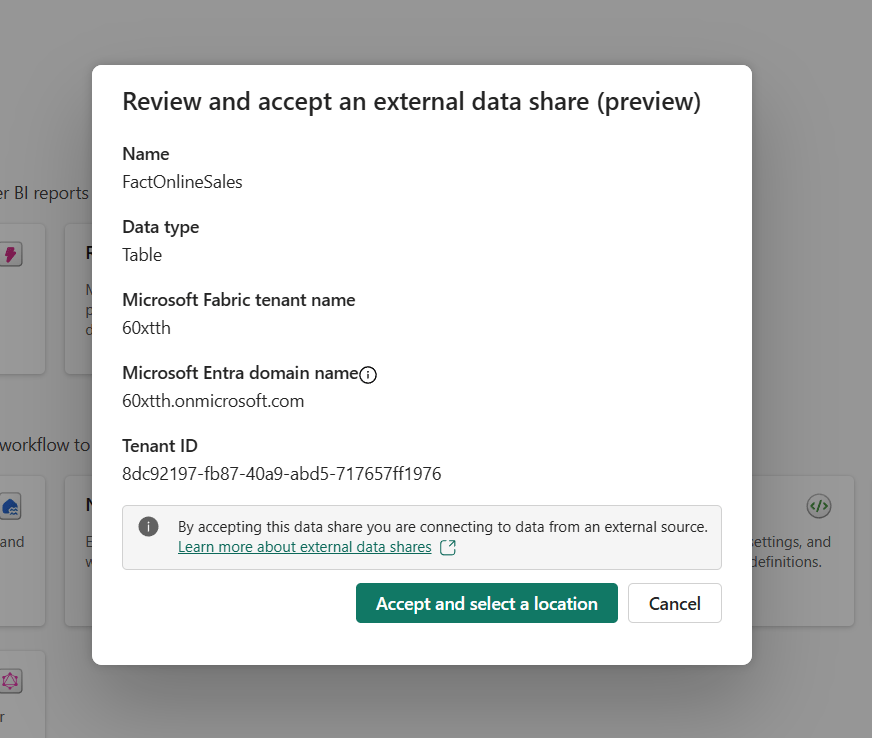Click the Table data type value
Viewport: 872px width, 738px height.
[142, 255]
